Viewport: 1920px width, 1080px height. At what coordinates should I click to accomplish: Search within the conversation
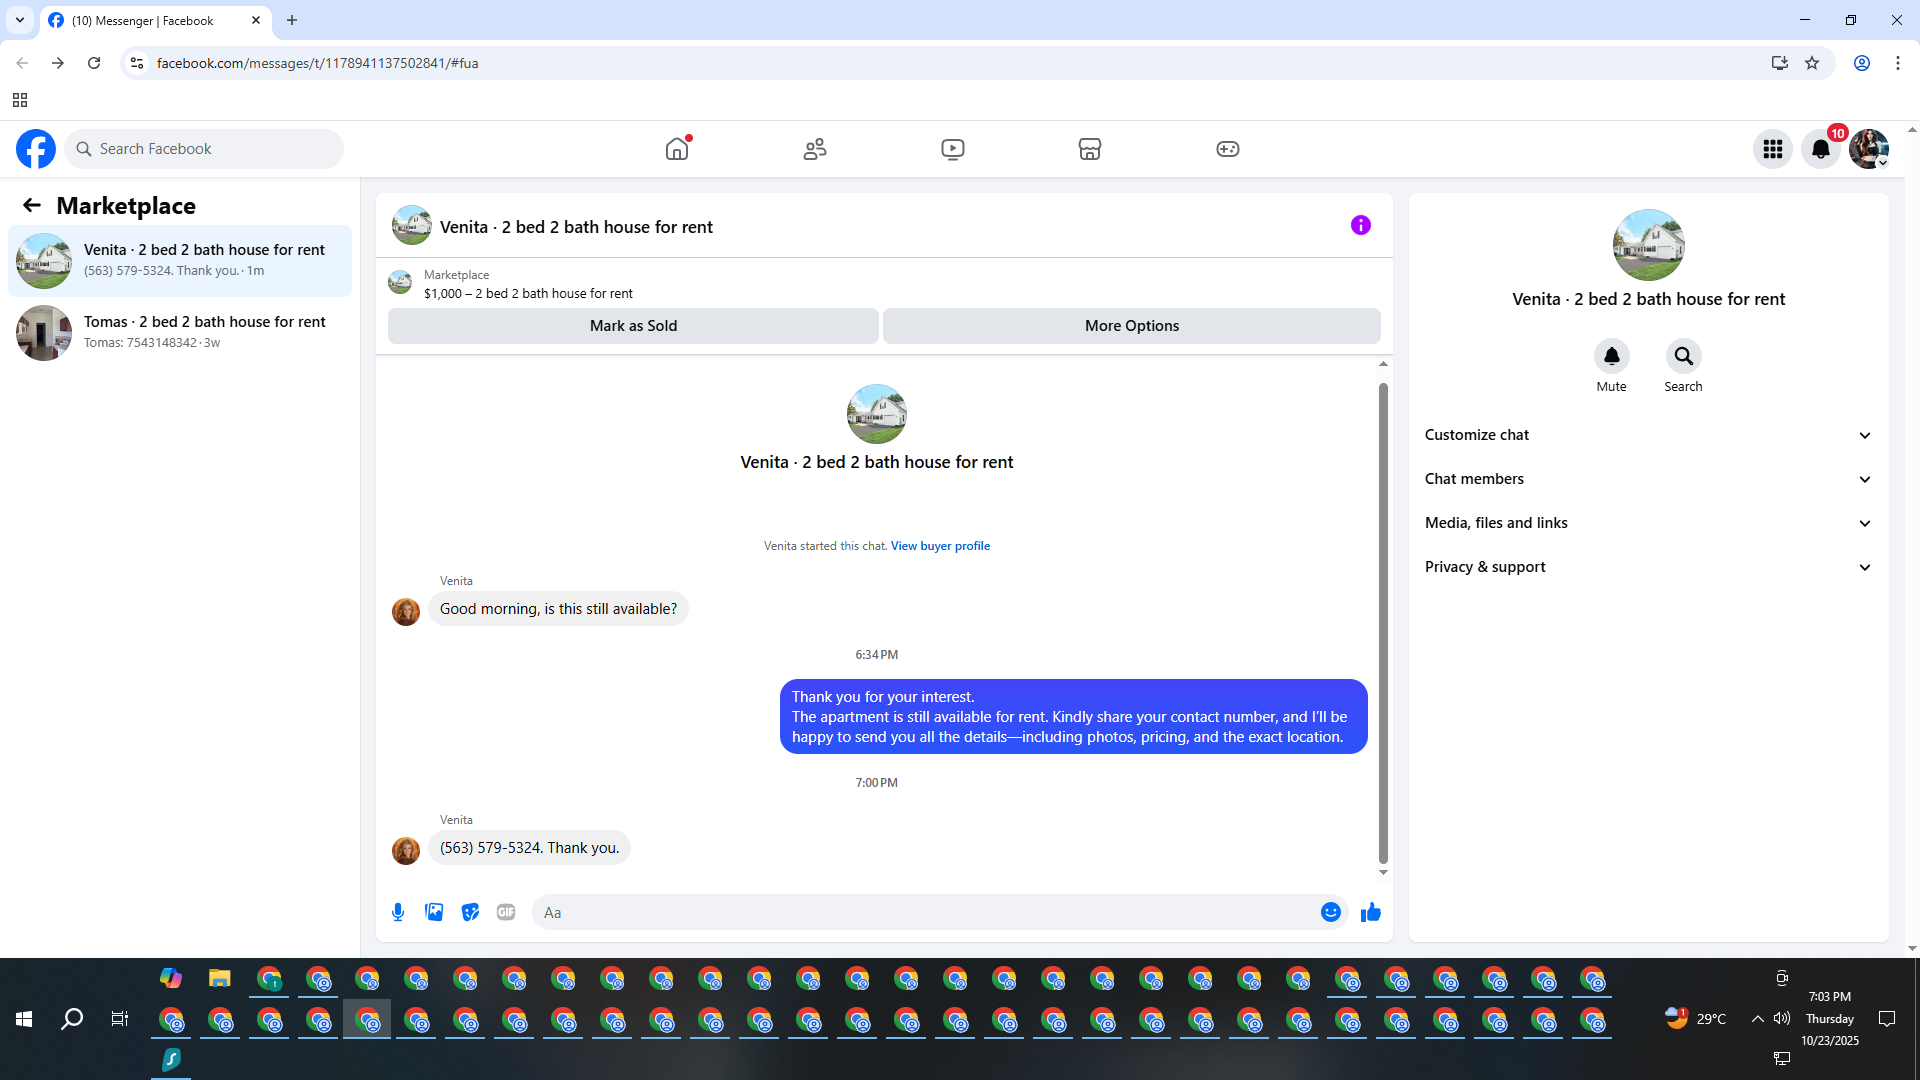(x=1683, y=356)
